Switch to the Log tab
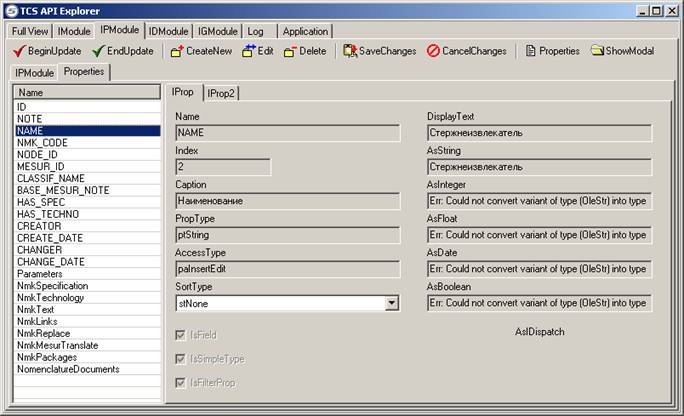Screen dimensions: 684x416 [256, 31]
